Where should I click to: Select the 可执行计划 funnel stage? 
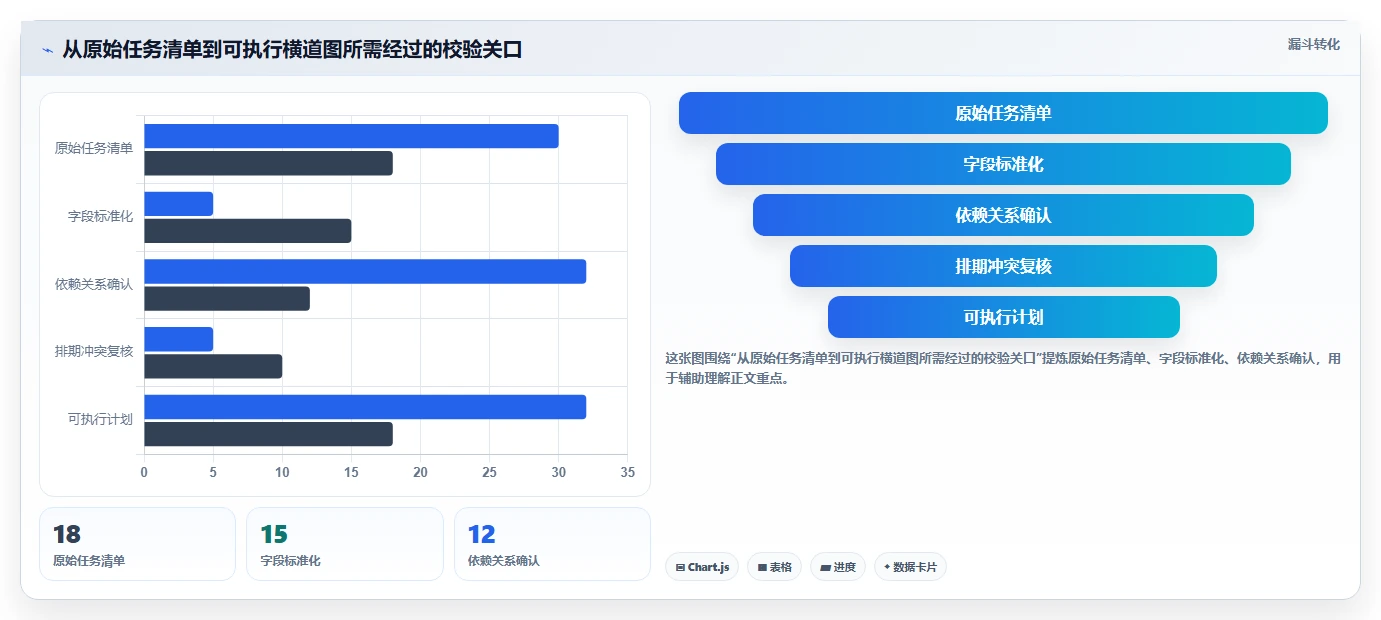coord(1003,317)
